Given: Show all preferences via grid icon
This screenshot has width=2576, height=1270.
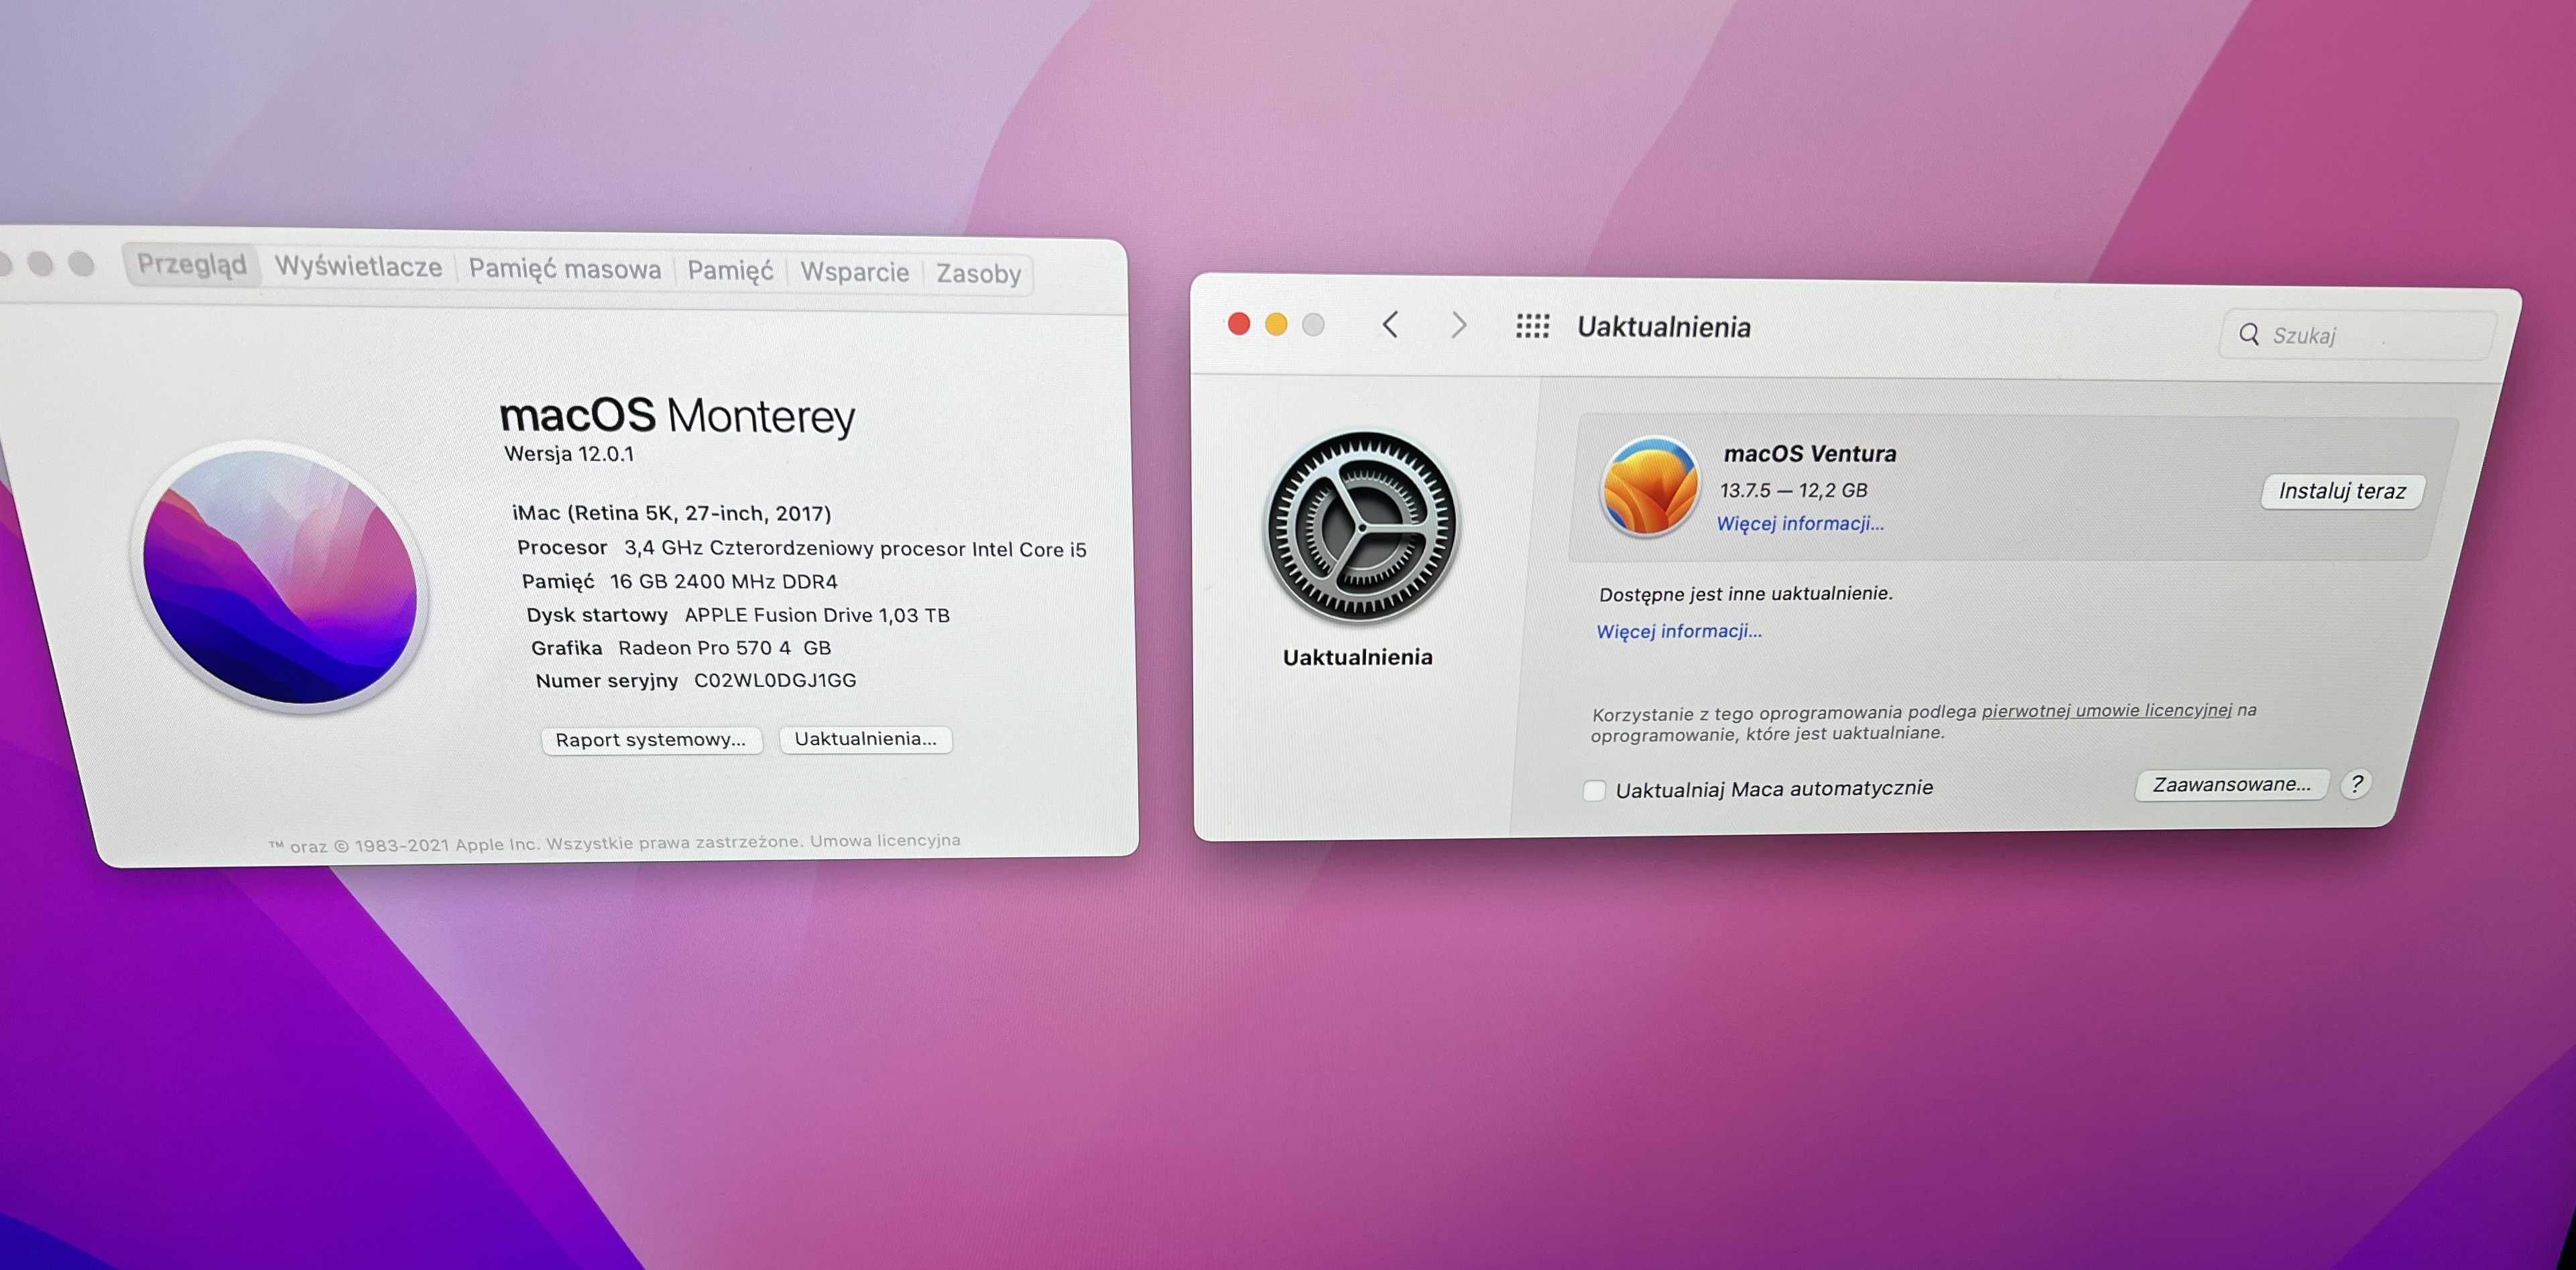Looking at the screenshot, I should click(x=1532, y=325).
